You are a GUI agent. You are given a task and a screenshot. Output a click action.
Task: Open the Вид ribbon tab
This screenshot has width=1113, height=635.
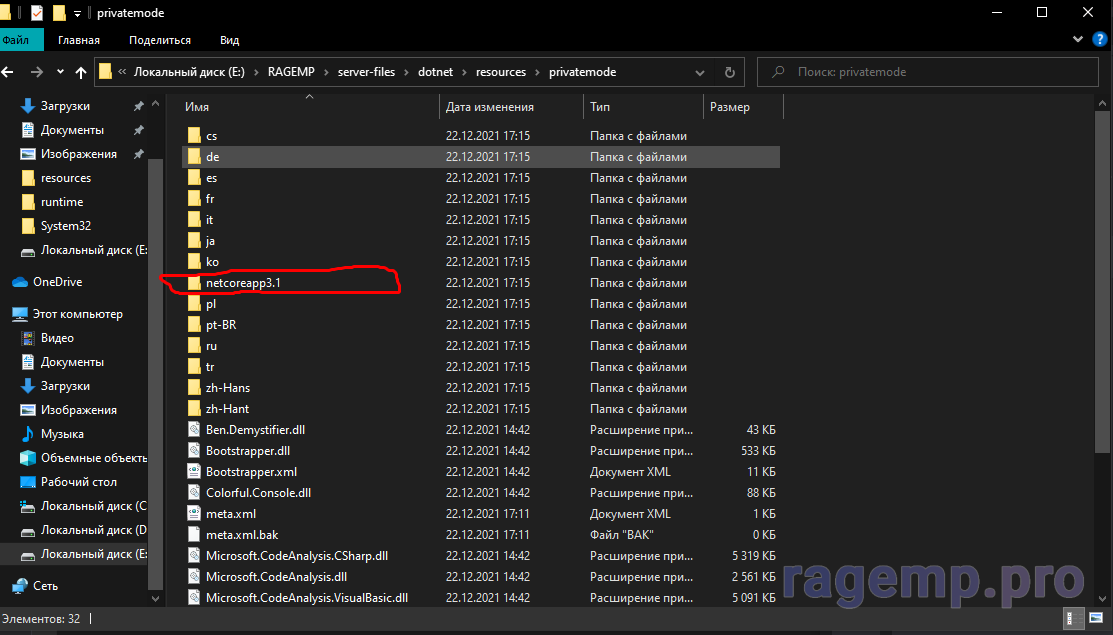click(x=229, y=40)
